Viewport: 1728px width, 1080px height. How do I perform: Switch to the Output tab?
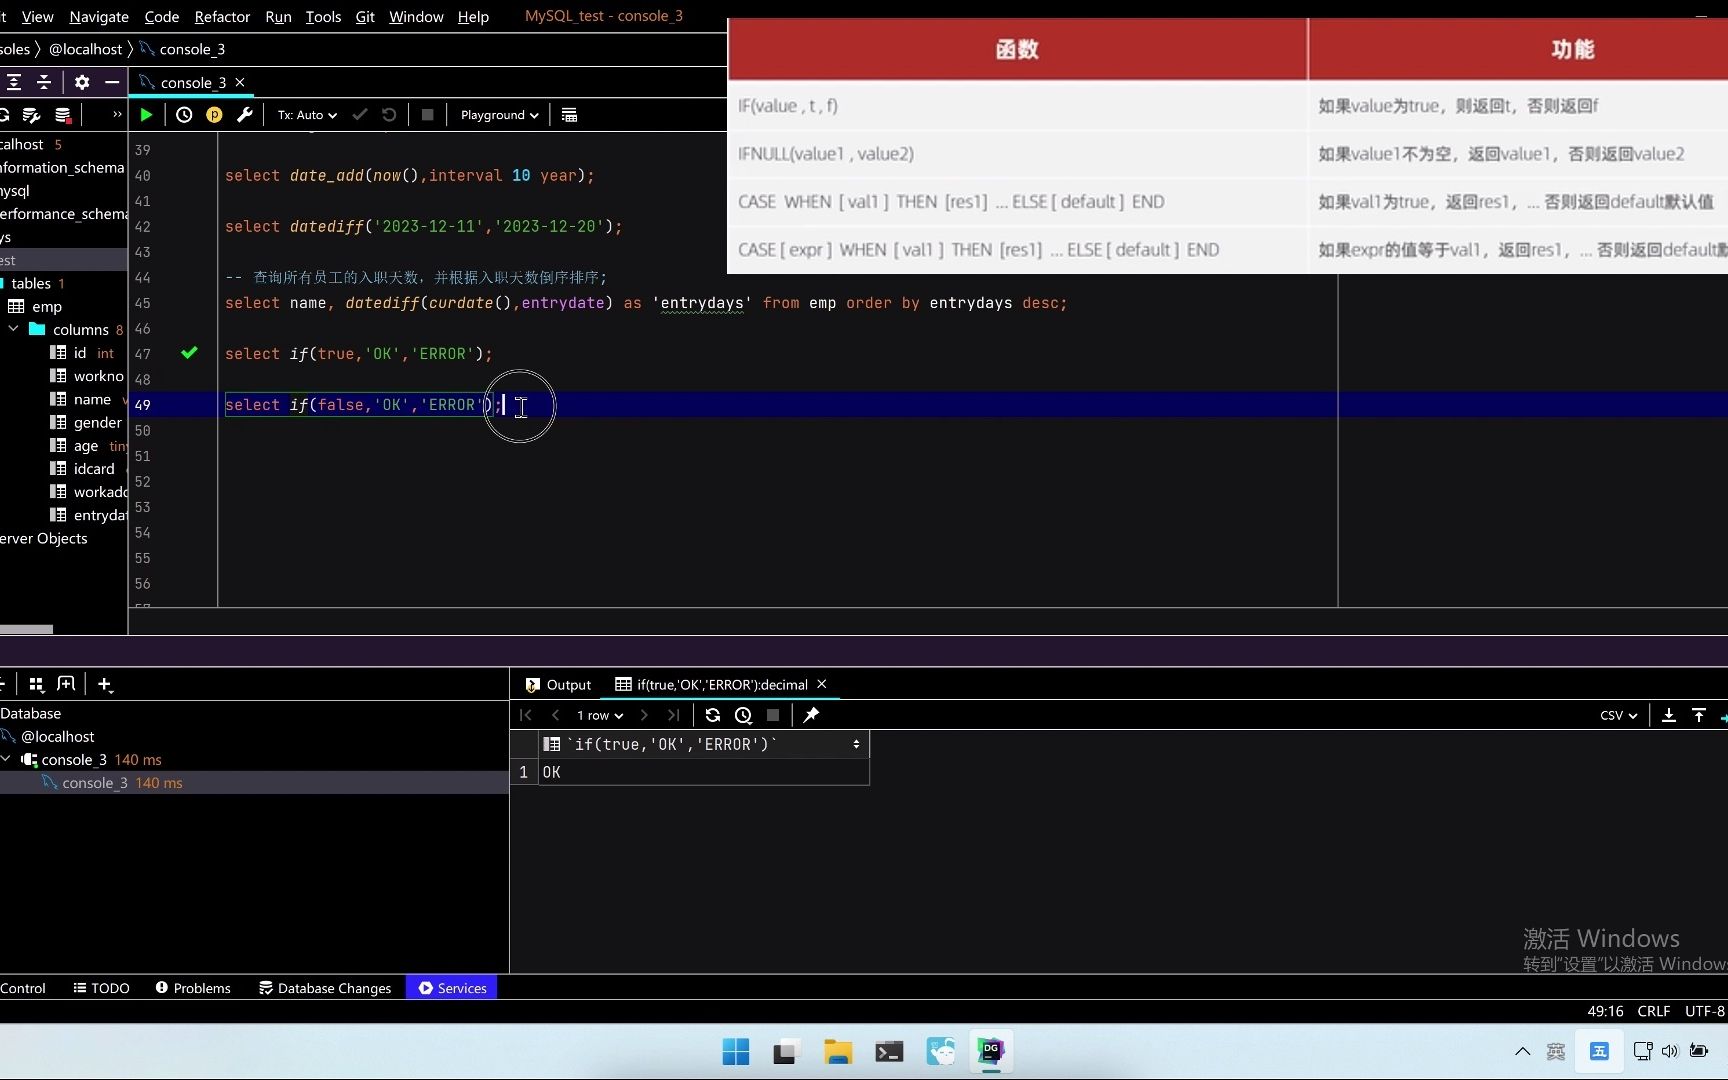tap(567, 685)
